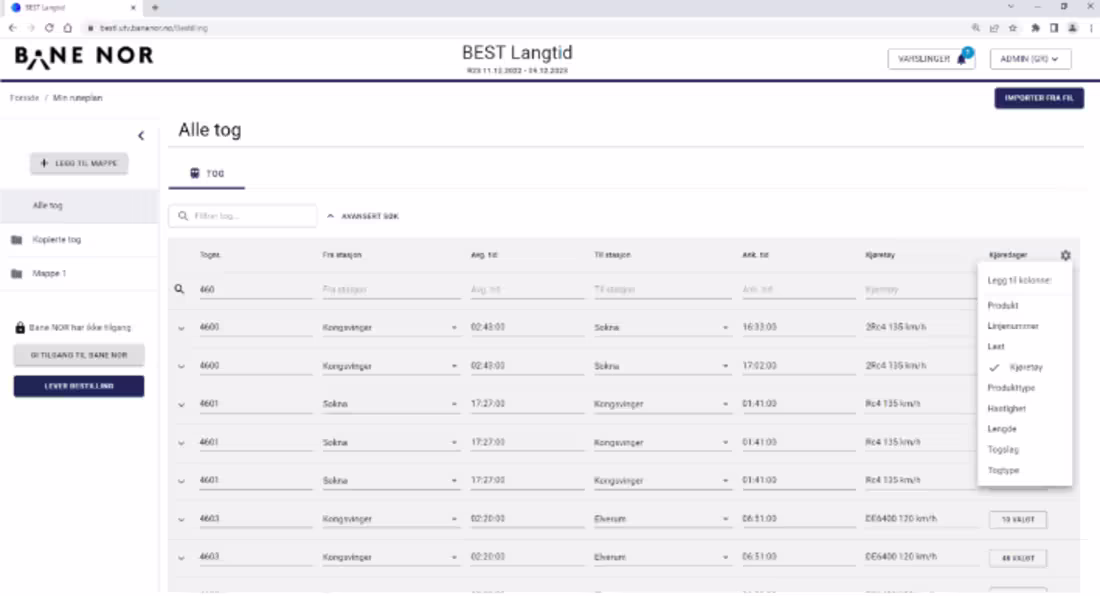Open the Kopierte tog folder entry
1100x596 pixels.
tap(79, 240)
